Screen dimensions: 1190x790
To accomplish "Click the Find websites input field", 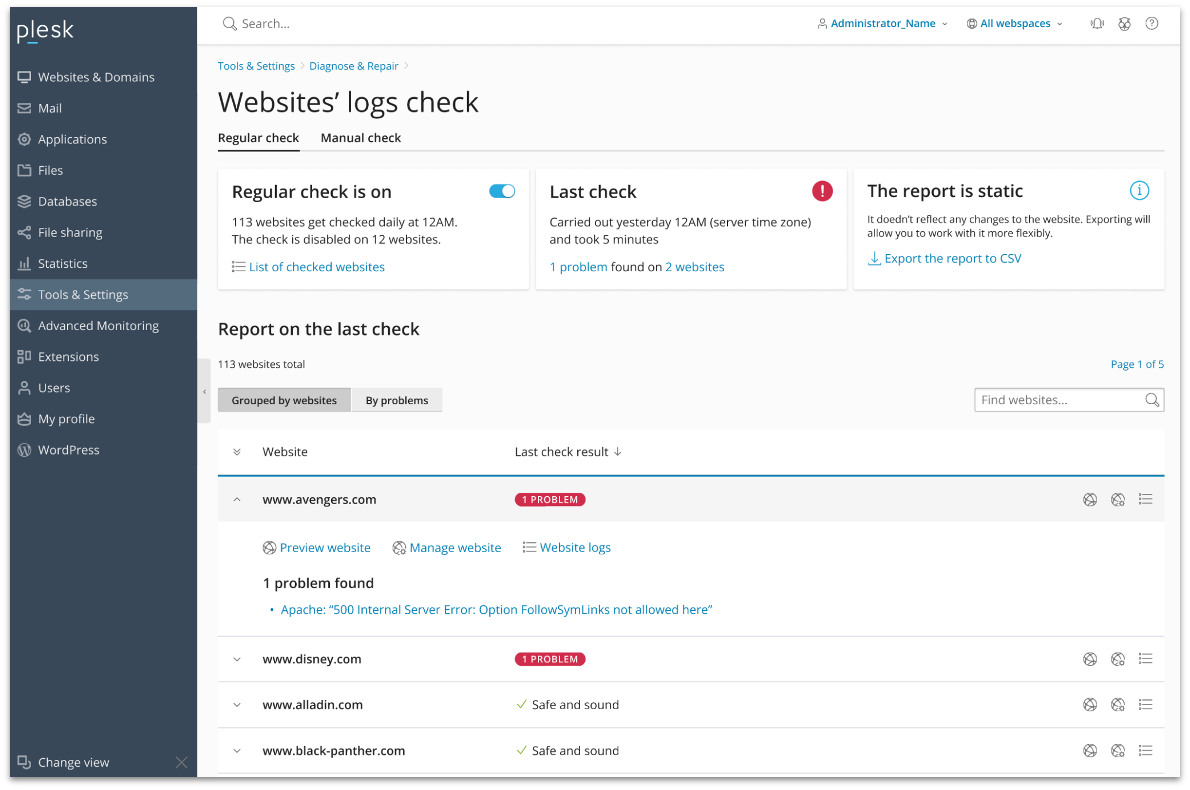I will pyautogui.click(x=1060, y=400).
